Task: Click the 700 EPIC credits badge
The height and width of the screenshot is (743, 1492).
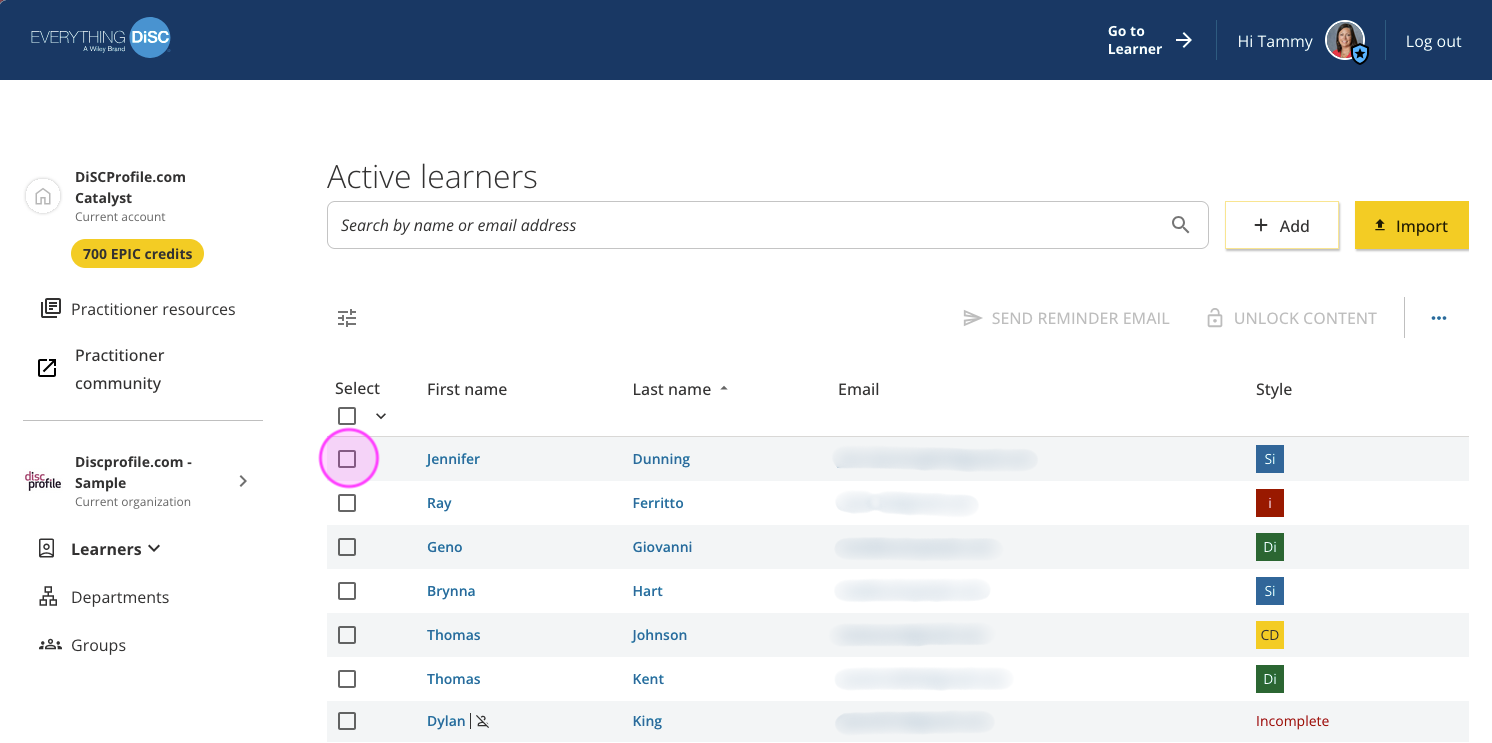Action: [x=137, y=254]
